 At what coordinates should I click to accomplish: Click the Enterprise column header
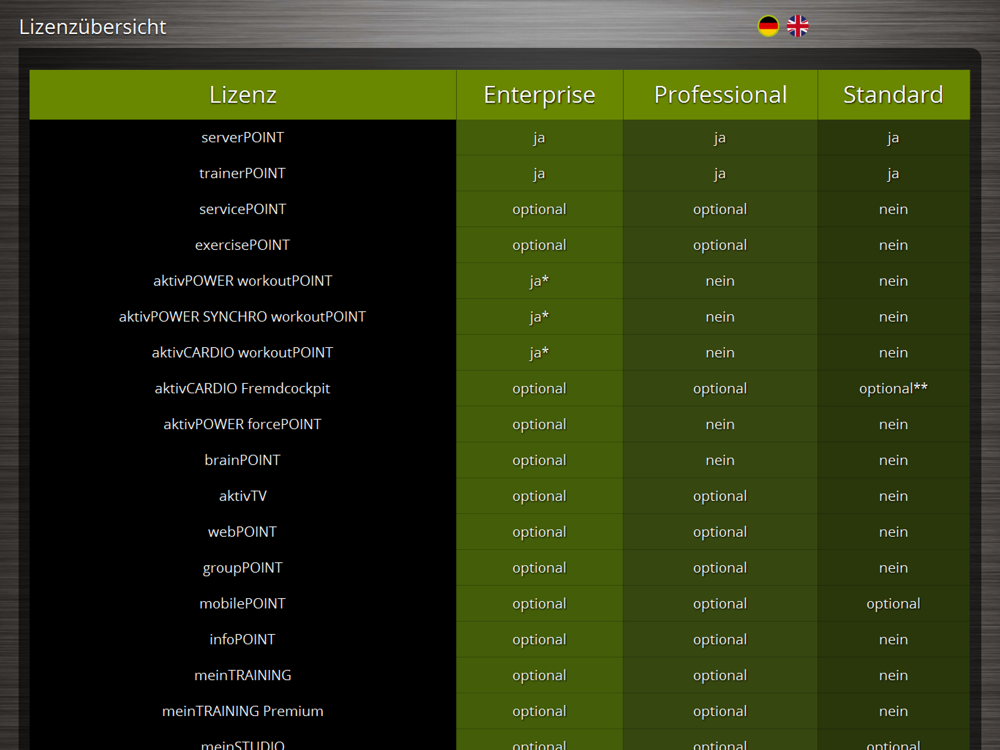(x=539, y=94)
